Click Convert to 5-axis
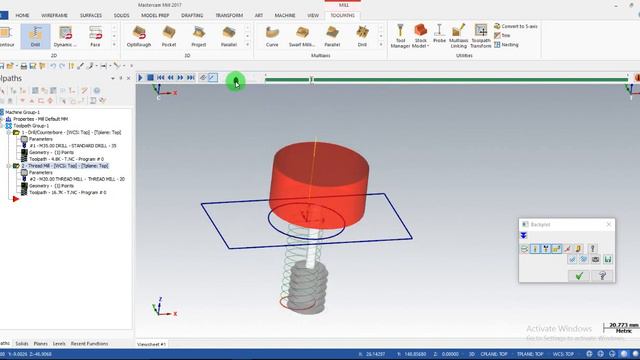 pos(516,26)
